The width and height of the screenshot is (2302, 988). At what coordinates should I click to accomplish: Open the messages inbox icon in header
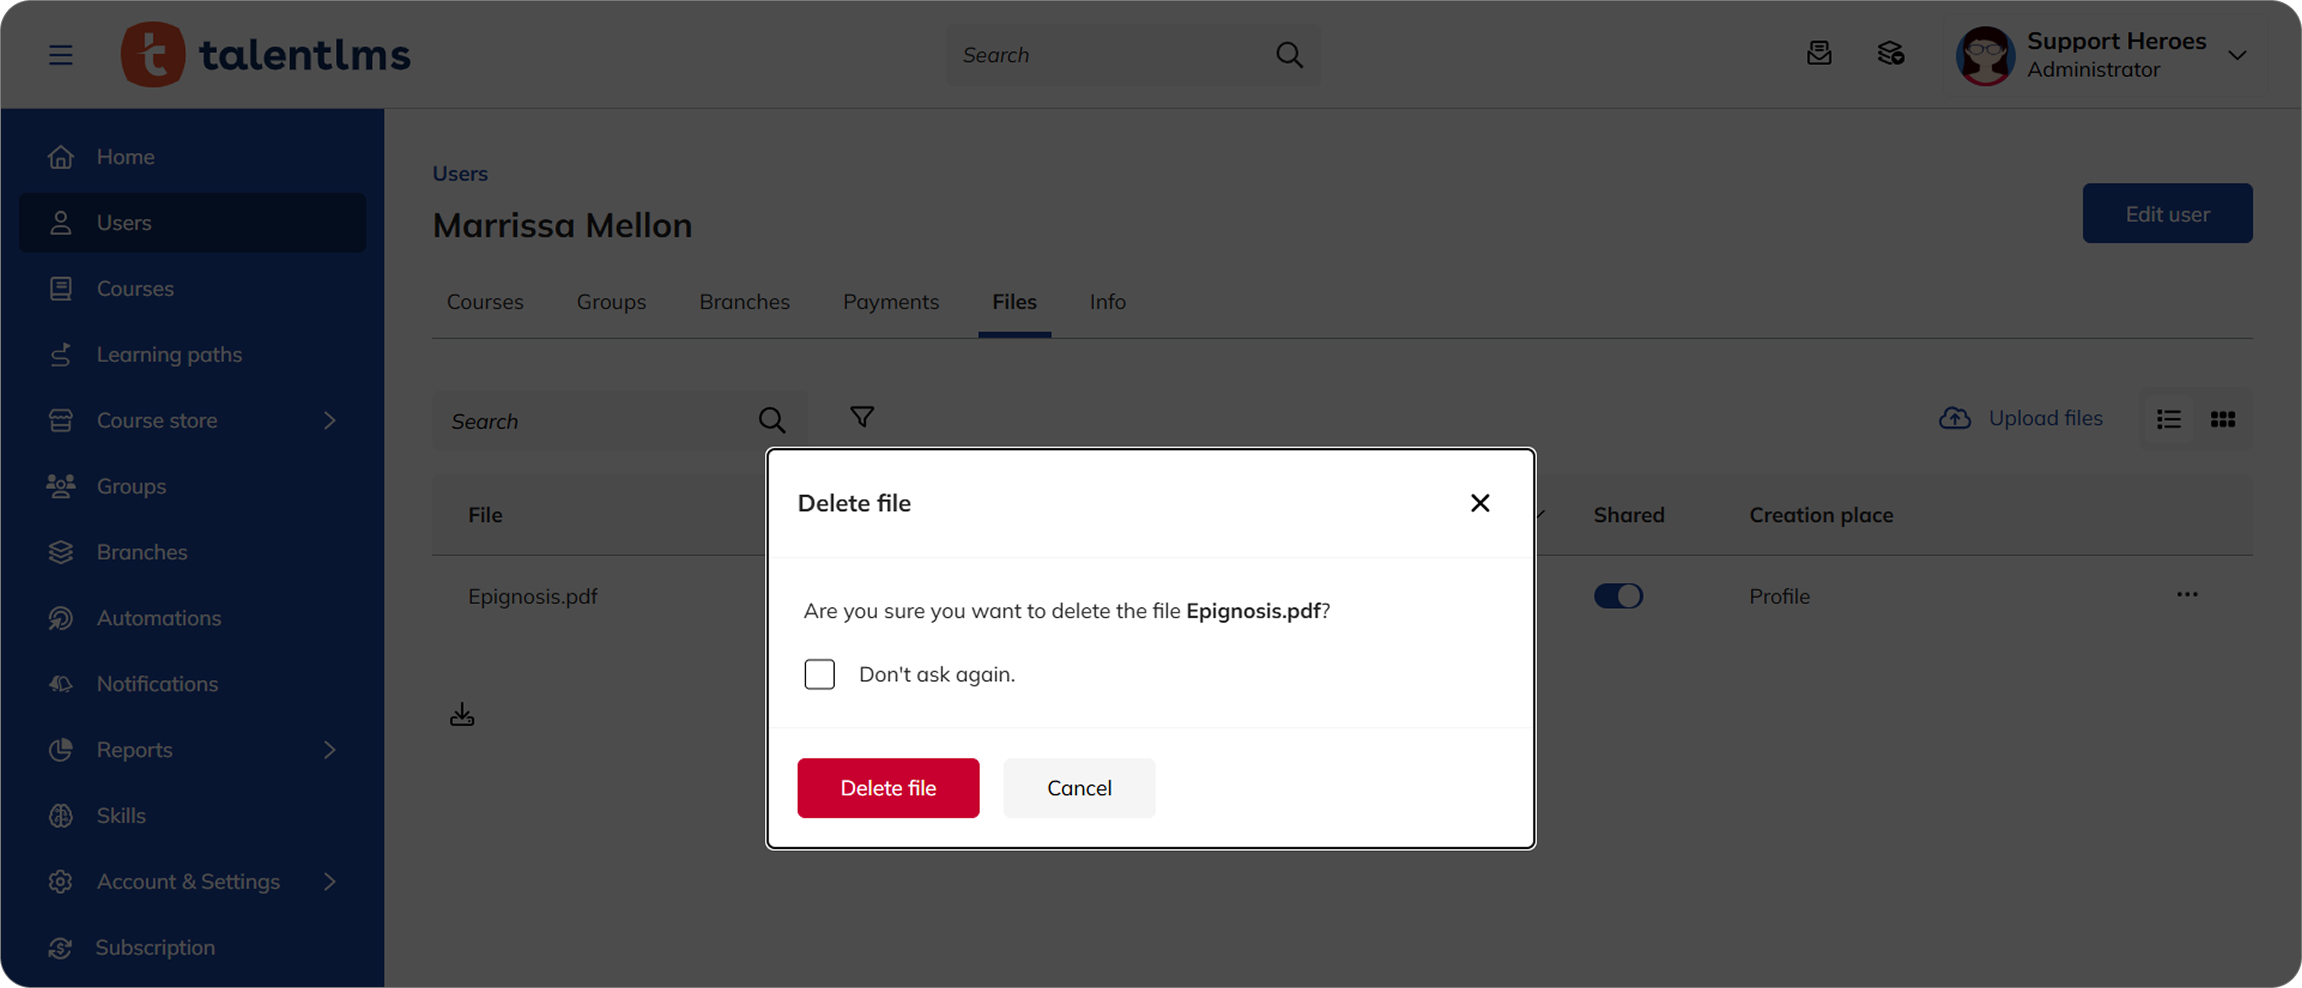[x=1819, y=54]
